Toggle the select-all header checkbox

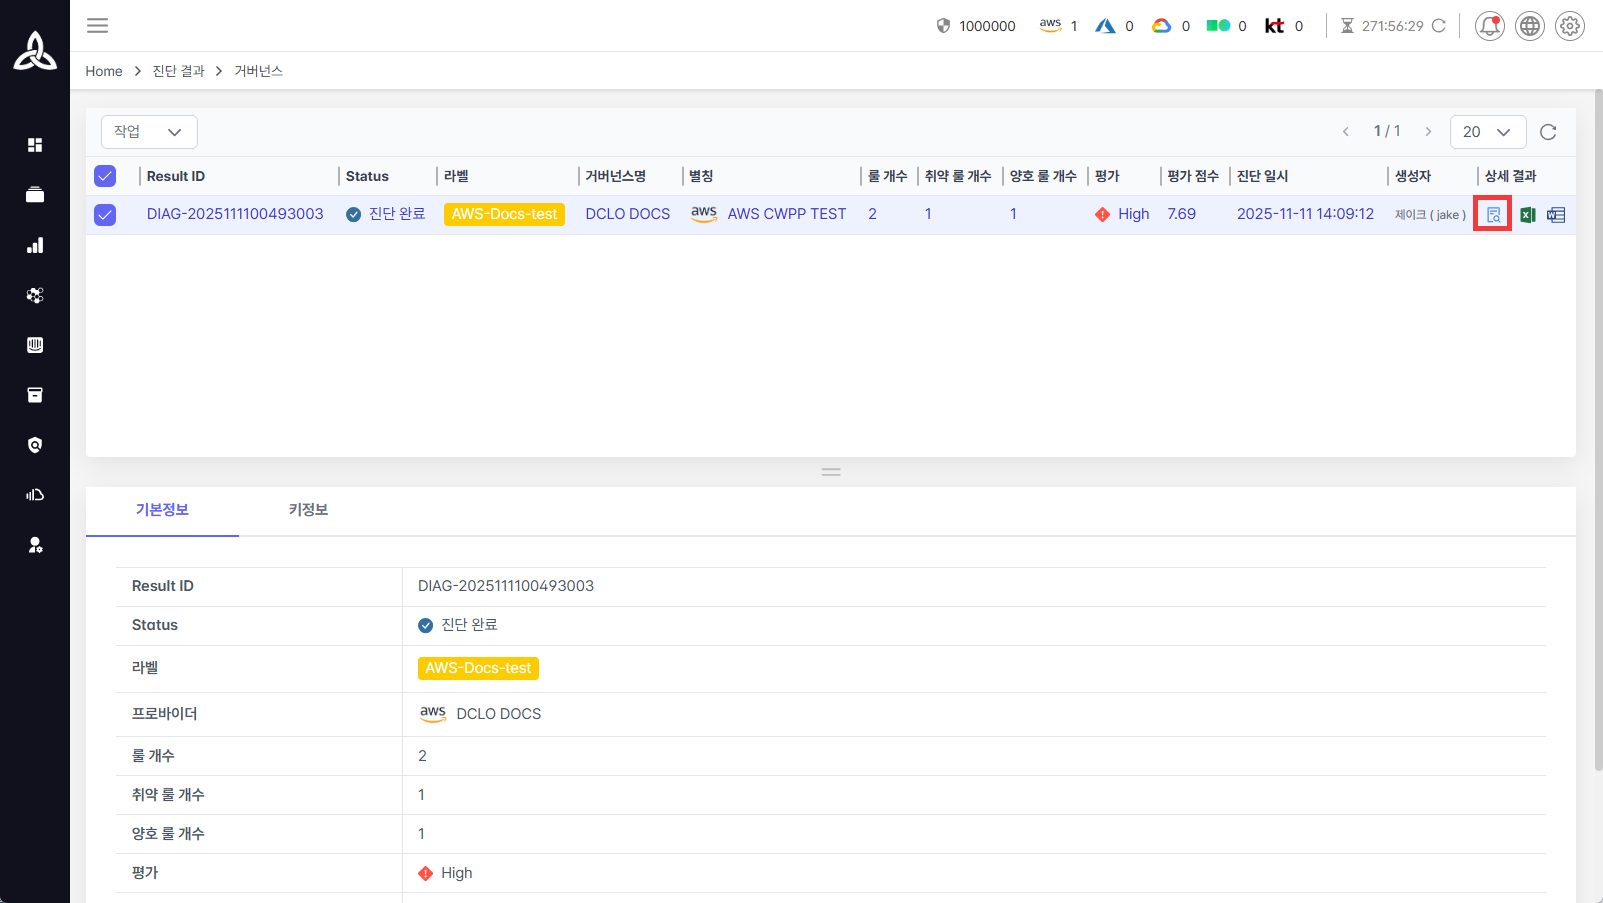[105, 176]
